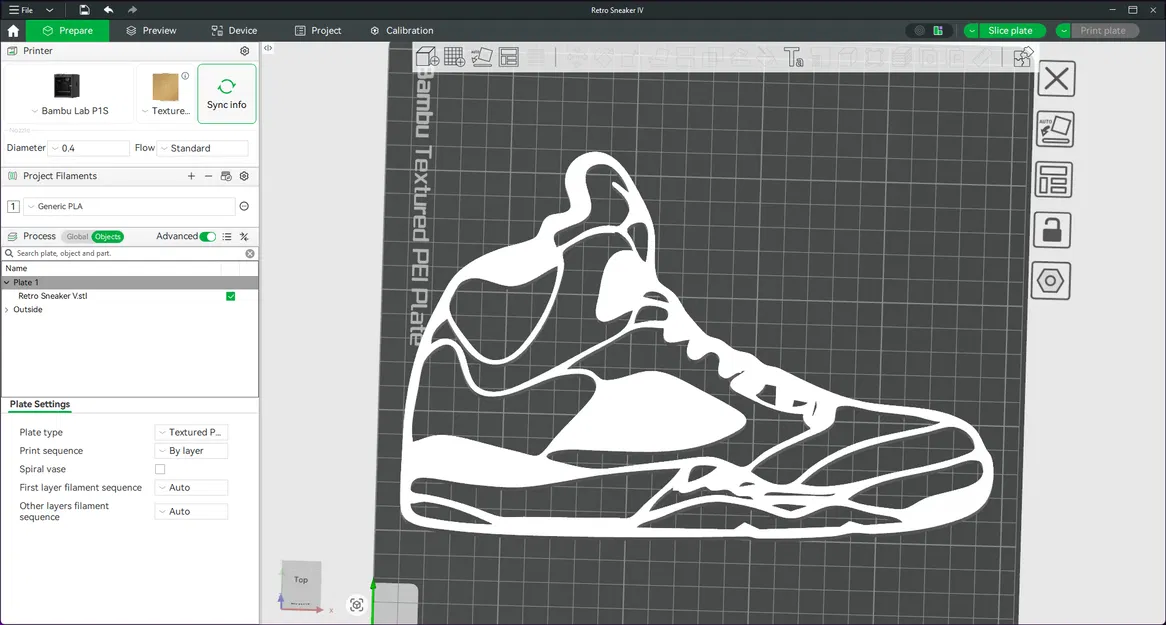This screenshot has height=625, width=1166.
Task: Open the Print sequence dropdown
Action: pyautogui.click(x=192, y=451)
